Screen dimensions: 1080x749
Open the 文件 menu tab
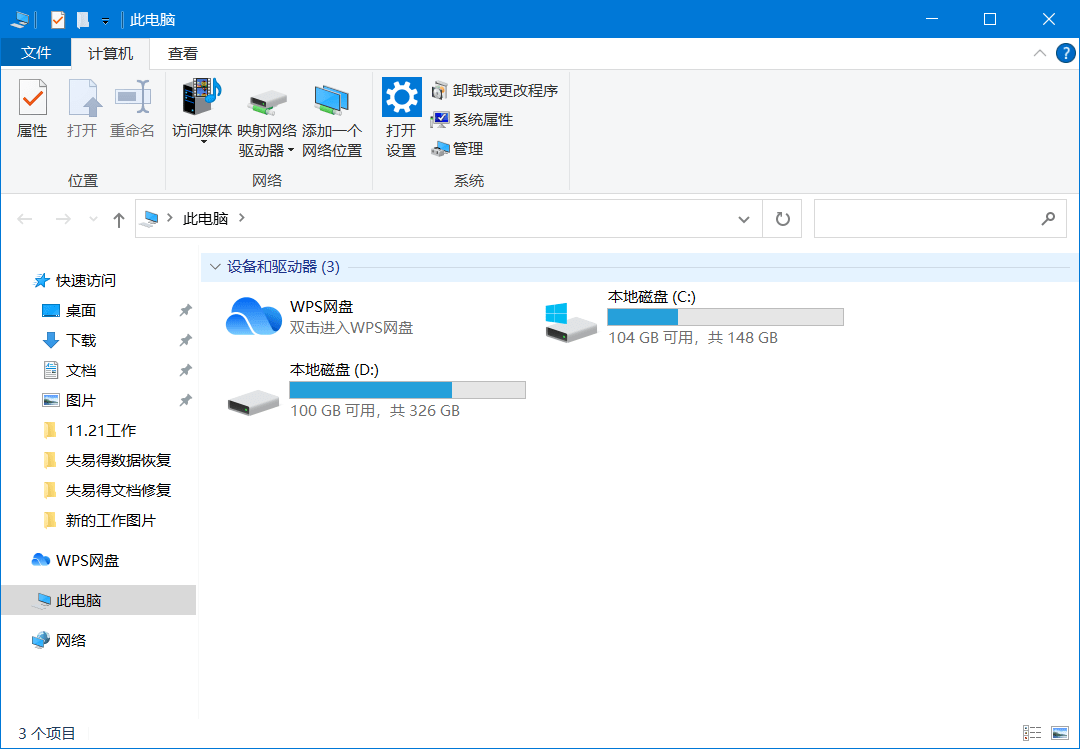36,53
